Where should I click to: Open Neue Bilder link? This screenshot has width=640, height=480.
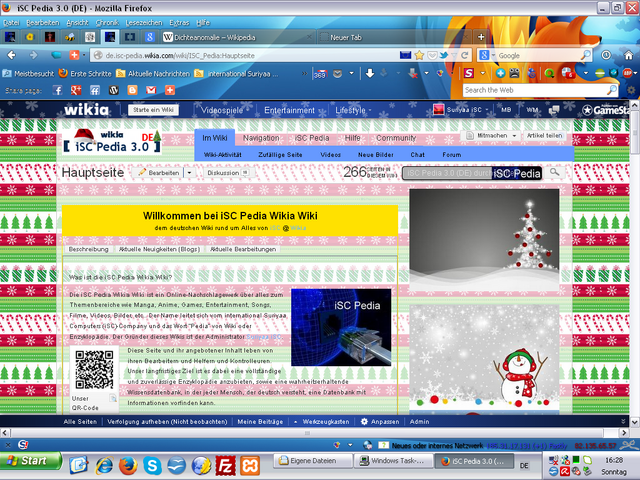pyautogui.click(x=376, y=155)
